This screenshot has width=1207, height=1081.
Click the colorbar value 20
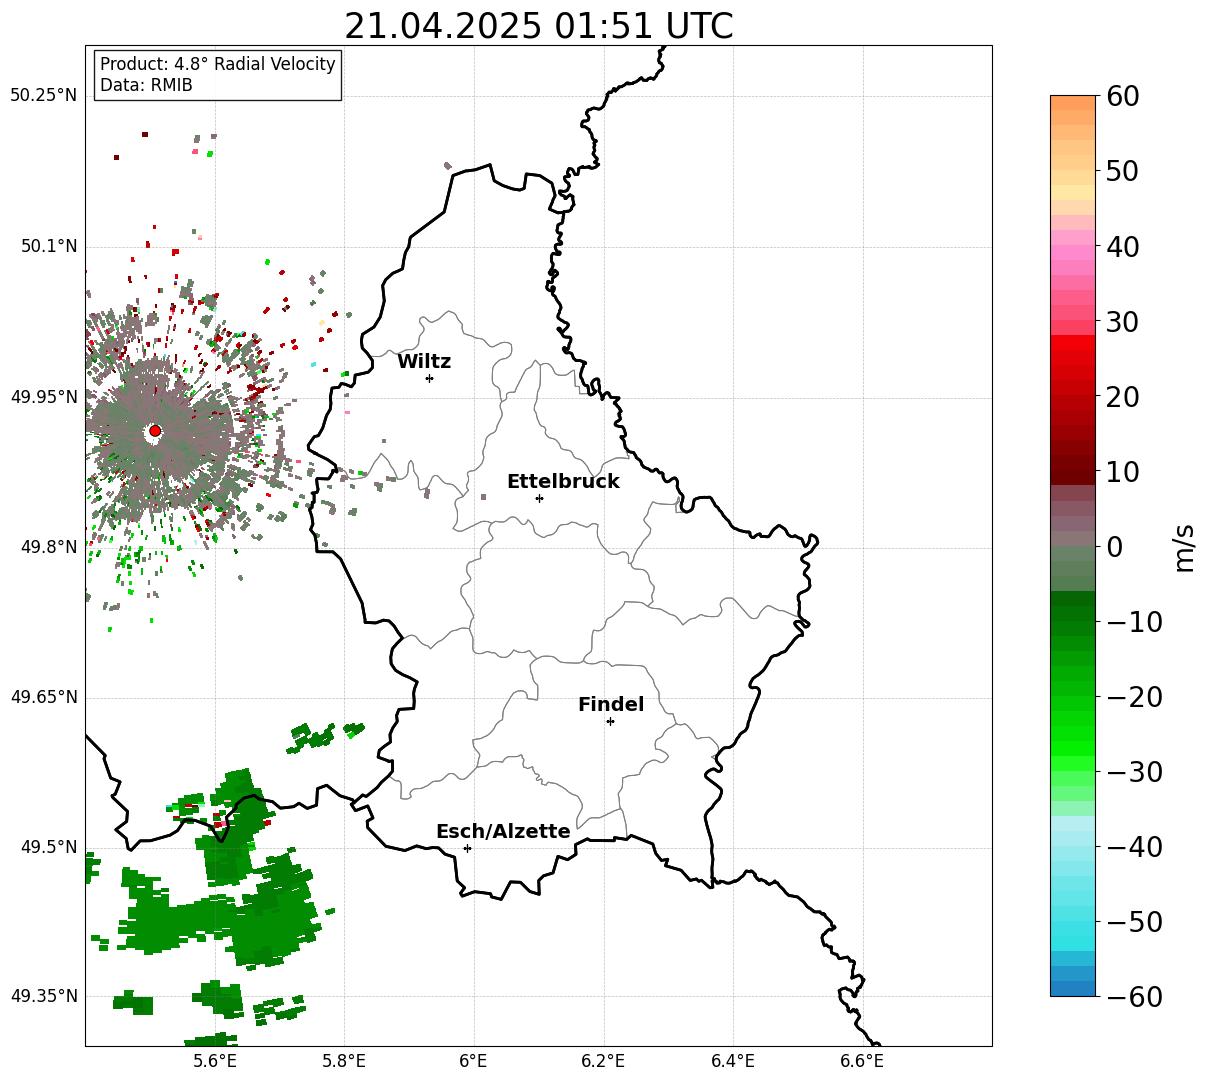click(x=1122, y=397)
